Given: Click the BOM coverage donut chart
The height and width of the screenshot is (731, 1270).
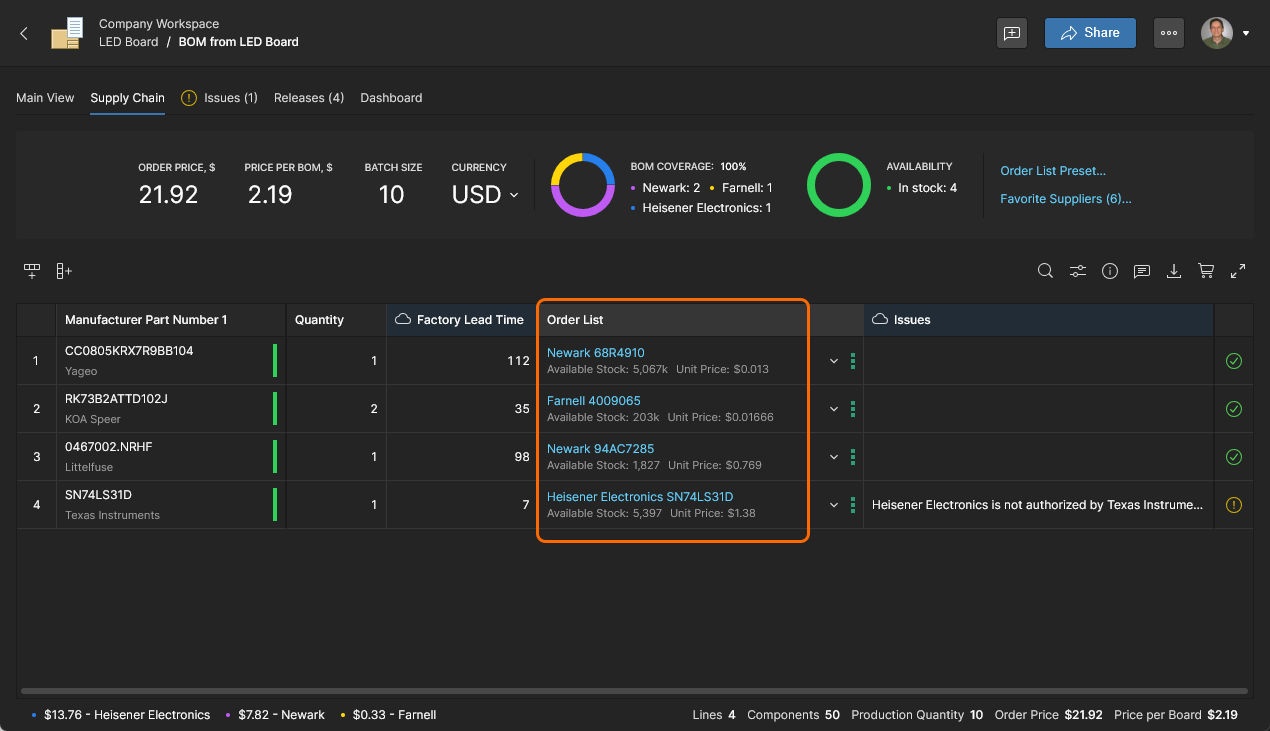Looking at the screenshot, I should tap(583, 185).
